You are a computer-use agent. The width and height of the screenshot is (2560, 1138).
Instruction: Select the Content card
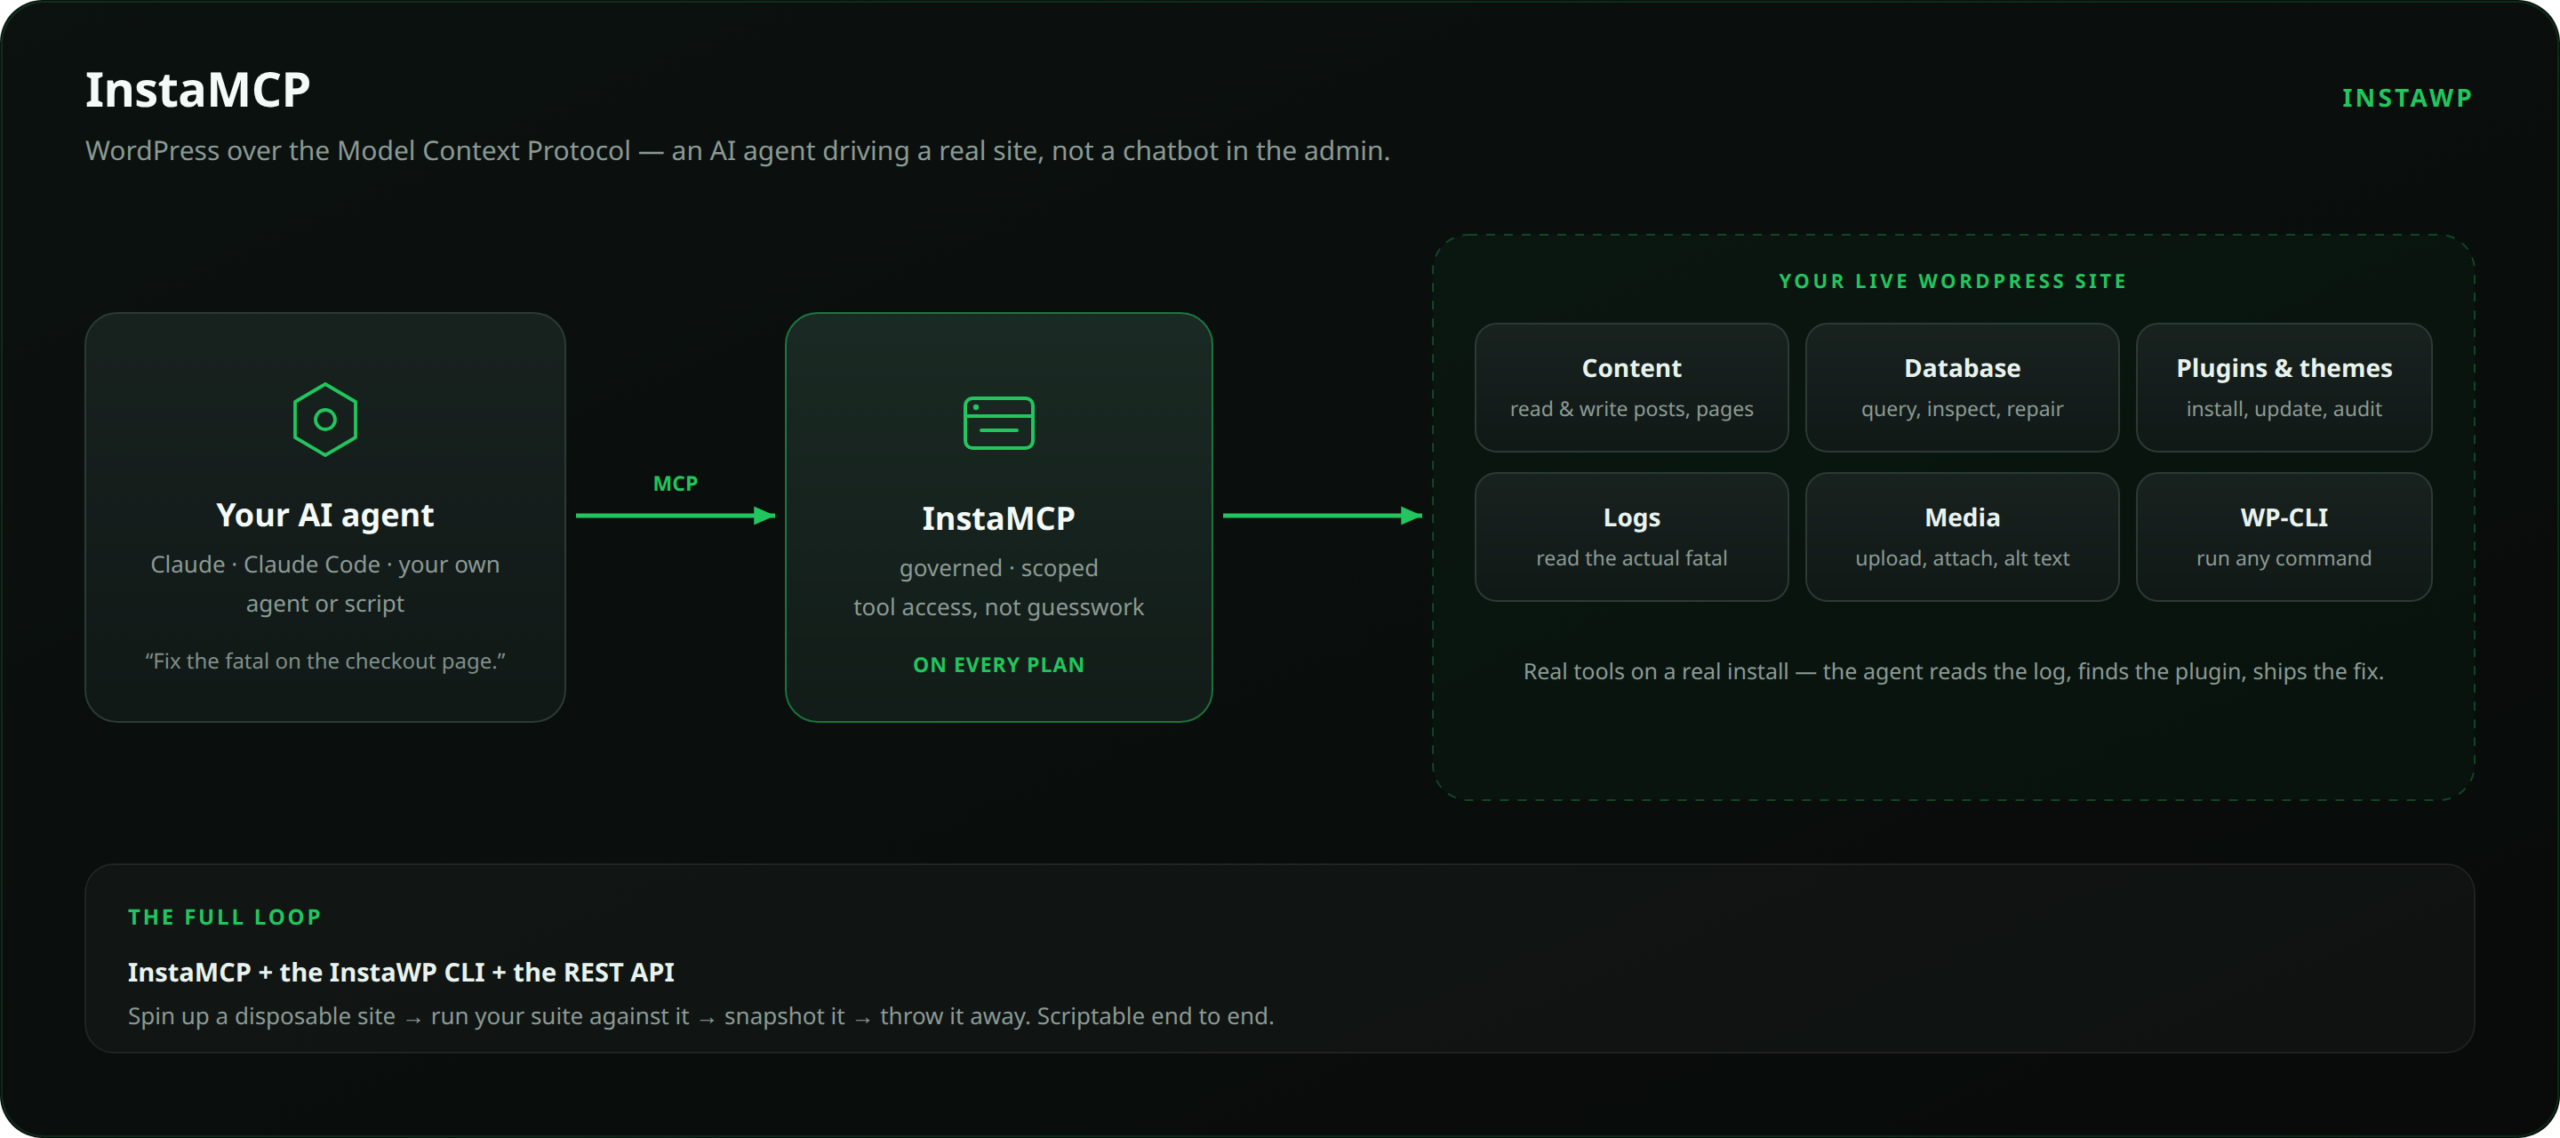pos(1631,387)
